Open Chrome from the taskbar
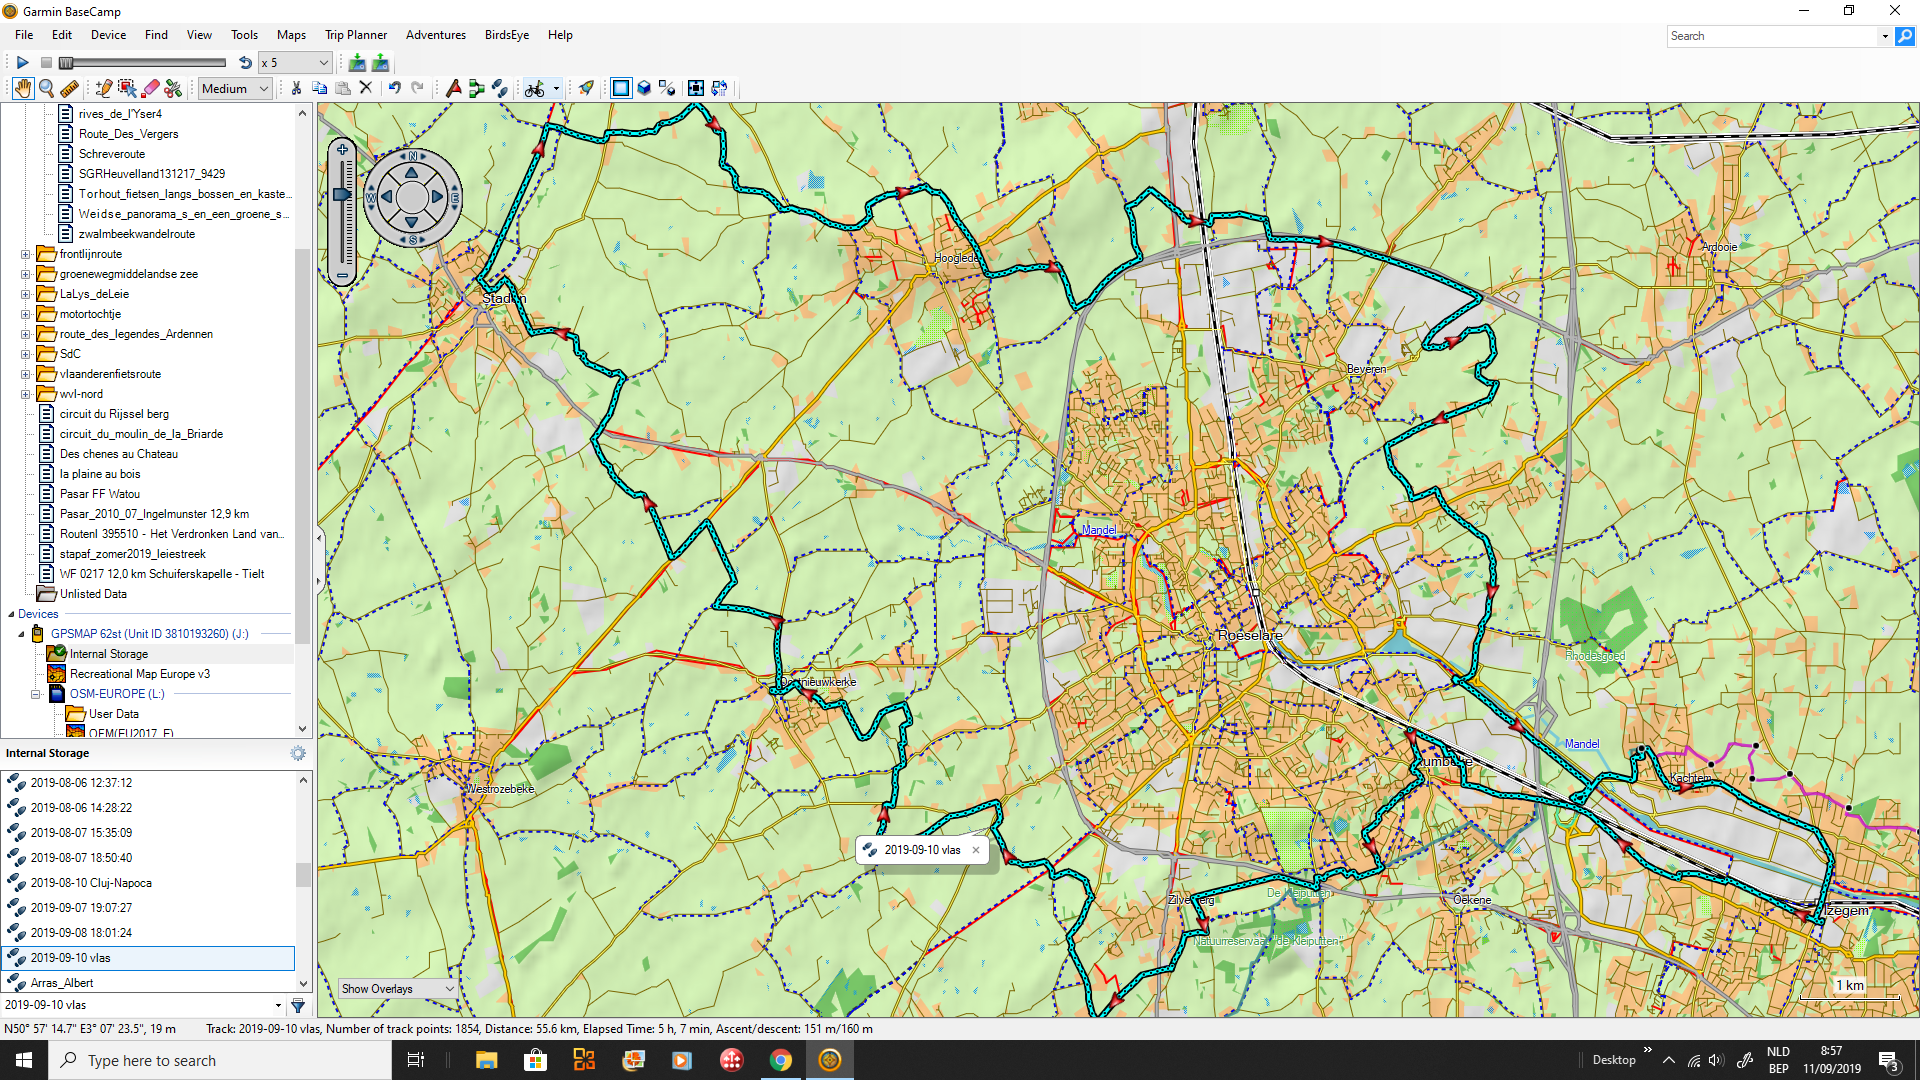 781,1060
